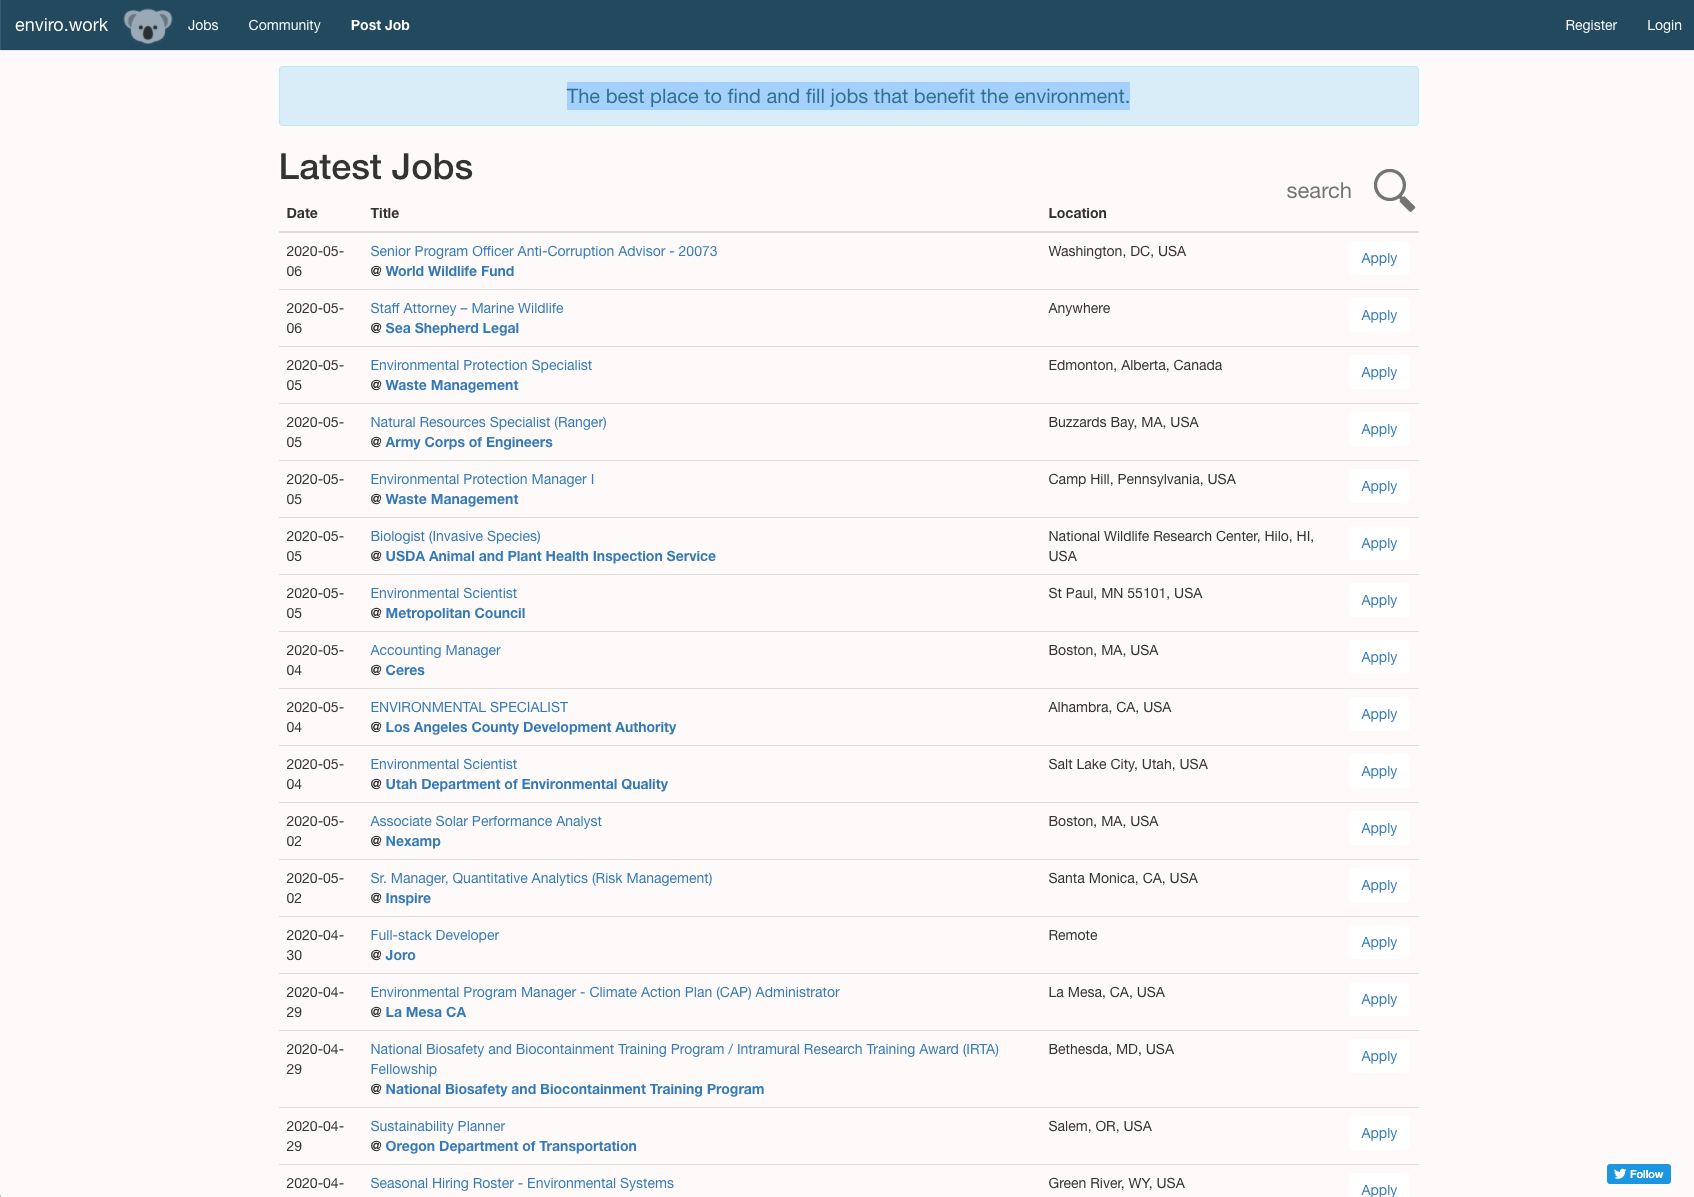This screenshot has width=1694, height=1197.
Task: Click the Location column header
Action: (x=1077, y=213)
